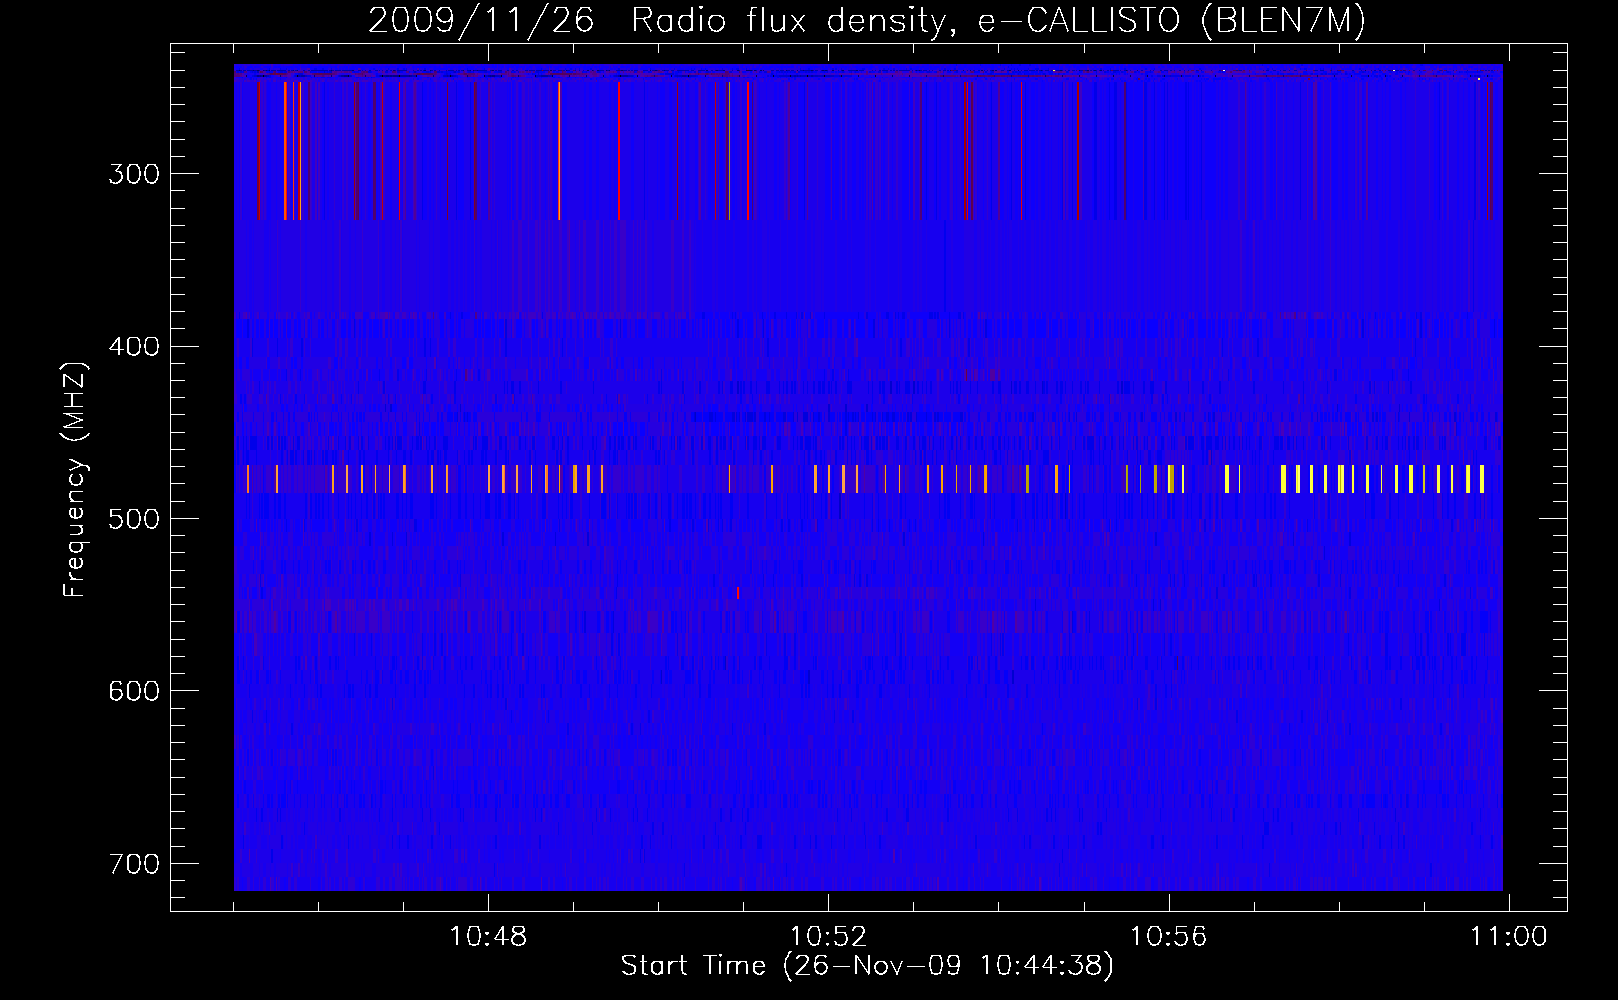Click the small red spot near 545 MHz

(738, 593)
